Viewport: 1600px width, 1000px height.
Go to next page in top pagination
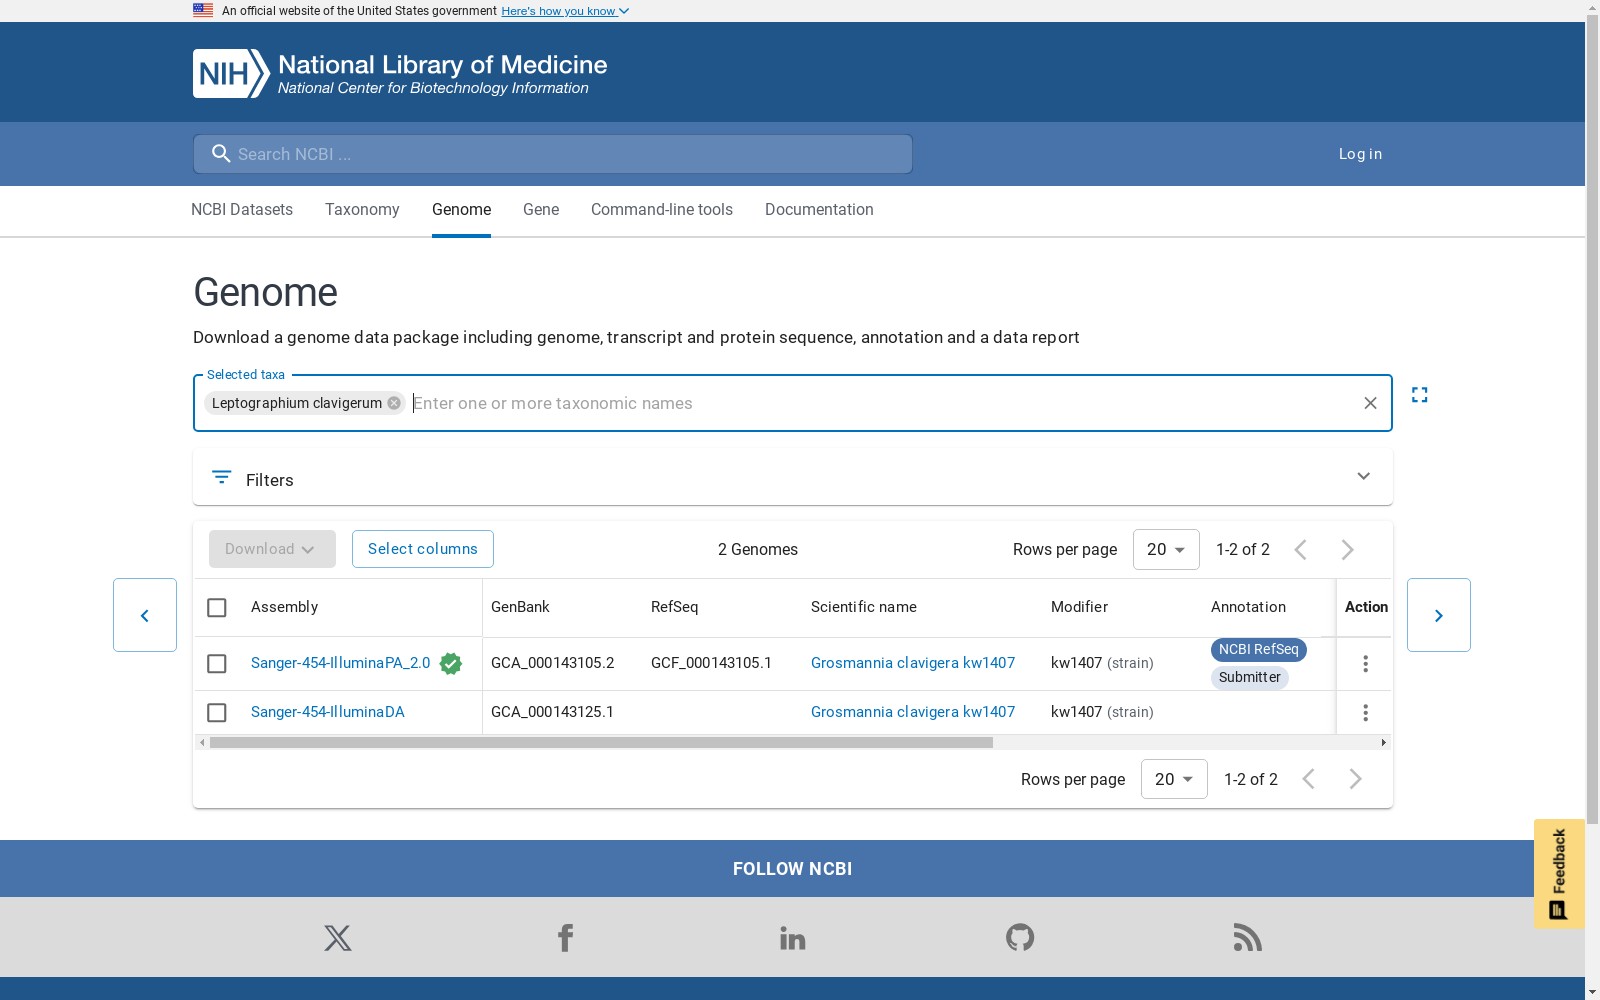pyautogui.click(x=1347, y=549)
